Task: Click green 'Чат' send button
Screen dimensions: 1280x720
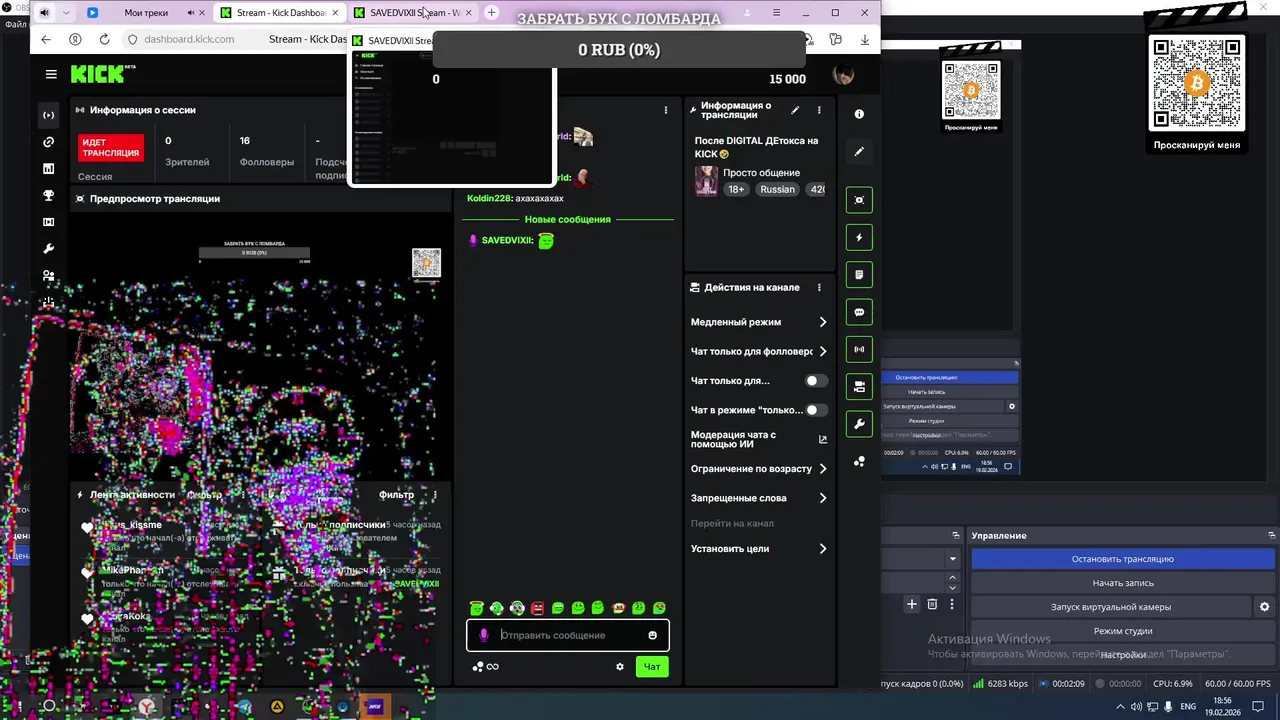Action: pyautogui.click(x=652, y=667)
